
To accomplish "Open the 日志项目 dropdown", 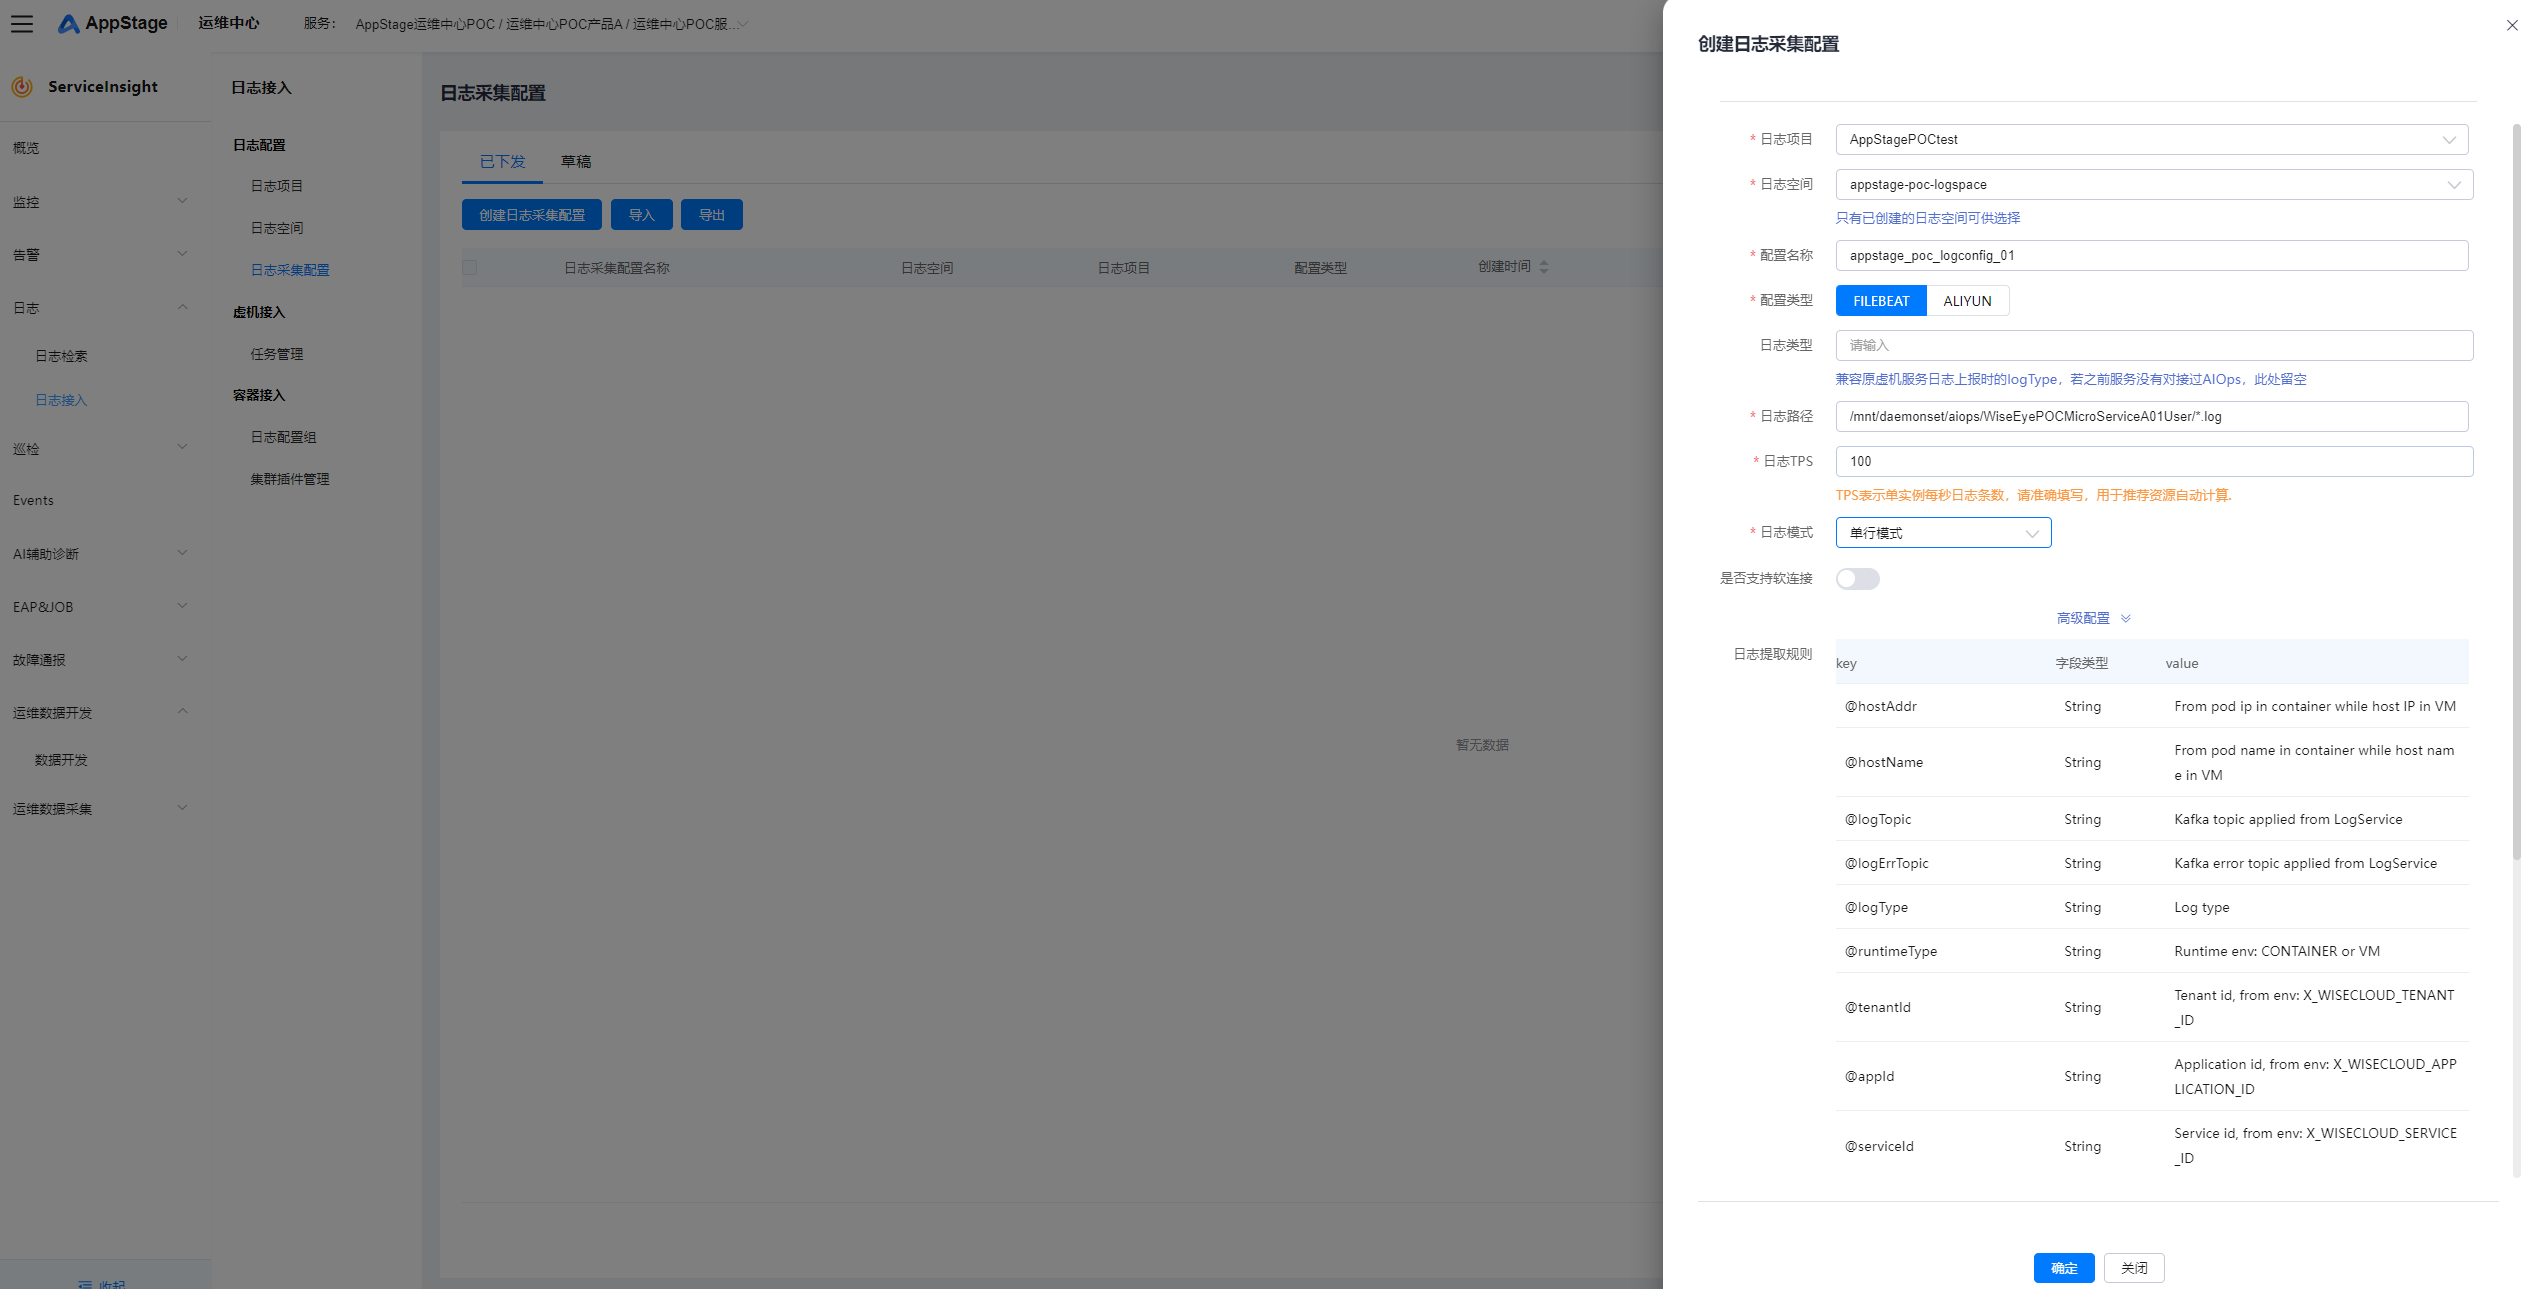I will (2151, 140).
